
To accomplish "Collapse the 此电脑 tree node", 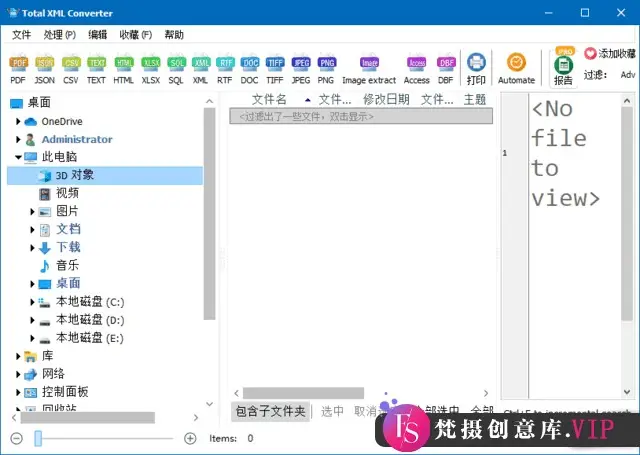I will coord(18,157).
